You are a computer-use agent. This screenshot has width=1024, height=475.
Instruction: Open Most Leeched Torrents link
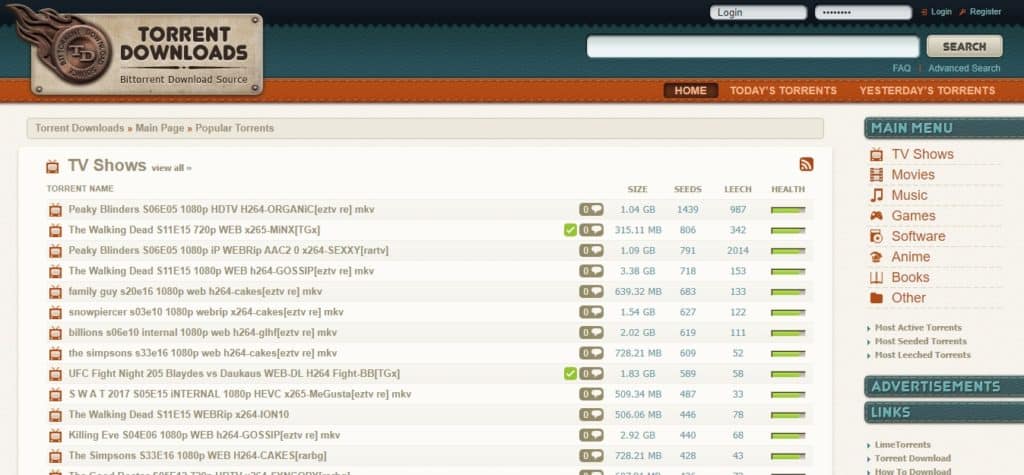[922, 355]
